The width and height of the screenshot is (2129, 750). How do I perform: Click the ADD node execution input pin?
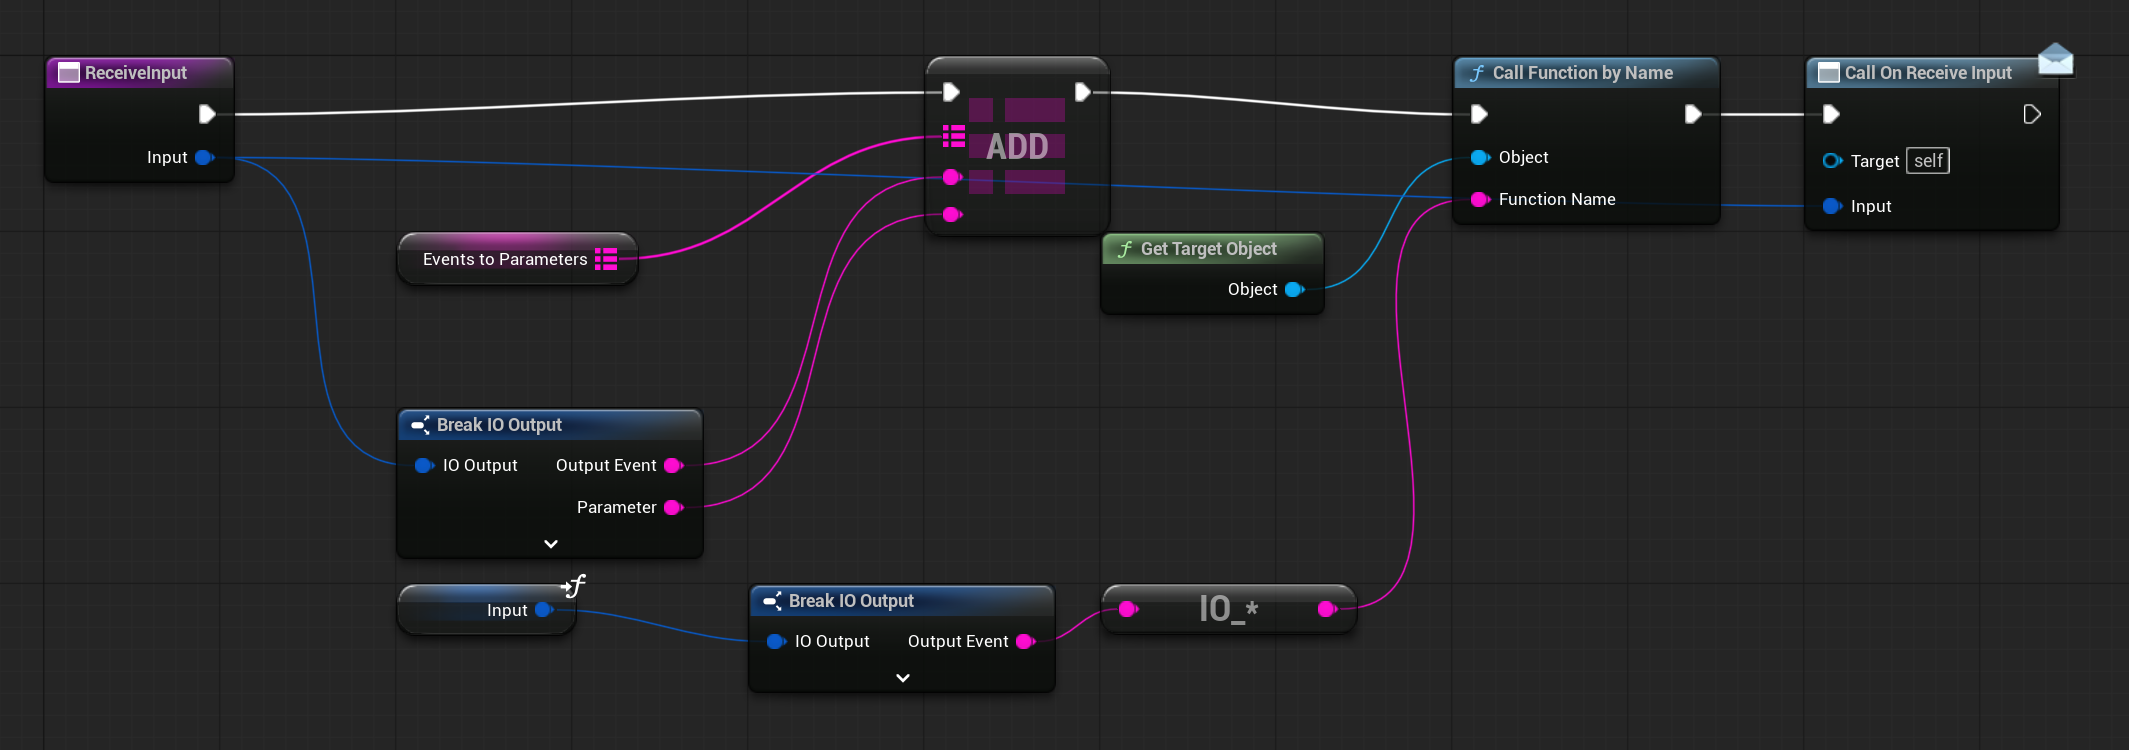pyautogui.click(x=951, y=93)
